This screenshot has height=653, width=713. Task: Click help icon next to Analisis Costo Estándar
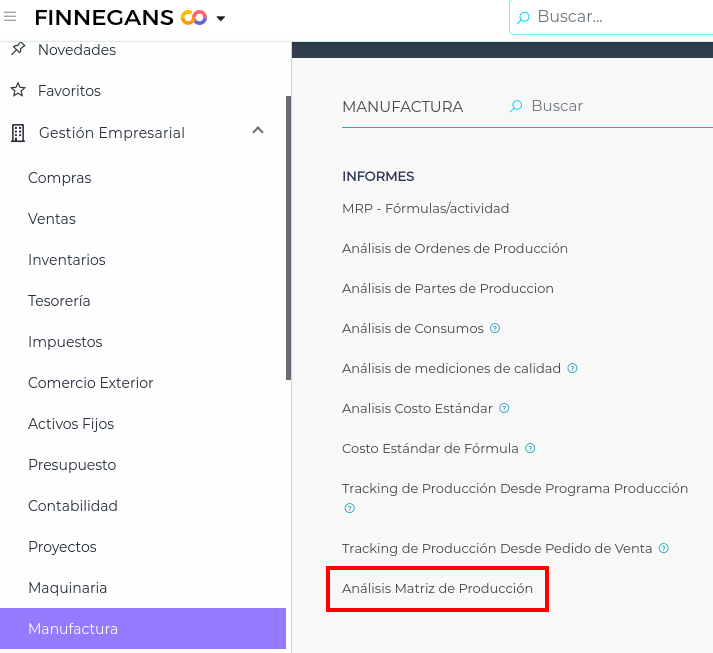[x=504, y=408]
